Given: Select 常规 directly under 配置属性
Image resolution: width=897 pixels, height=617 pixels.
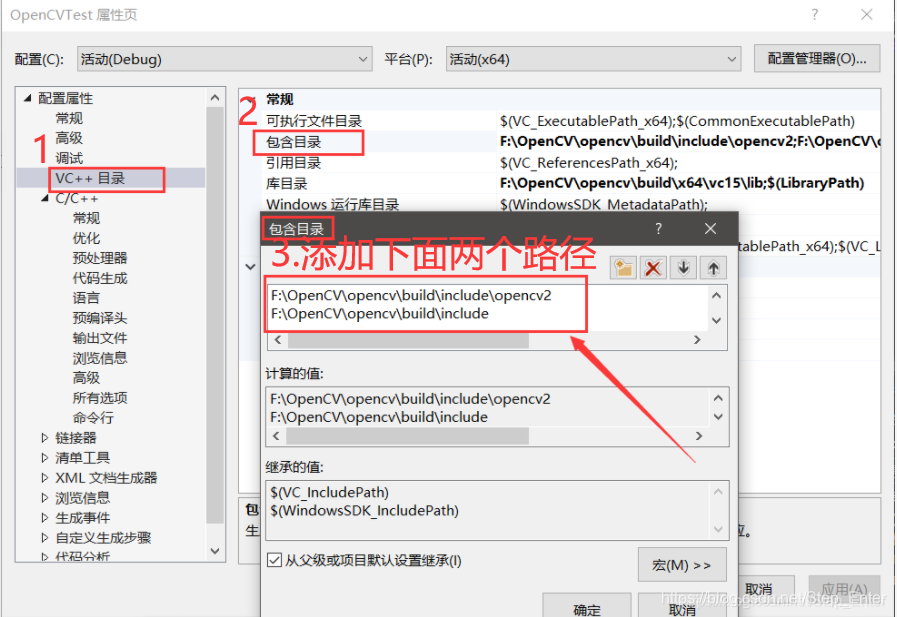Looking at the screenshot, I should [x=69, y=118].
